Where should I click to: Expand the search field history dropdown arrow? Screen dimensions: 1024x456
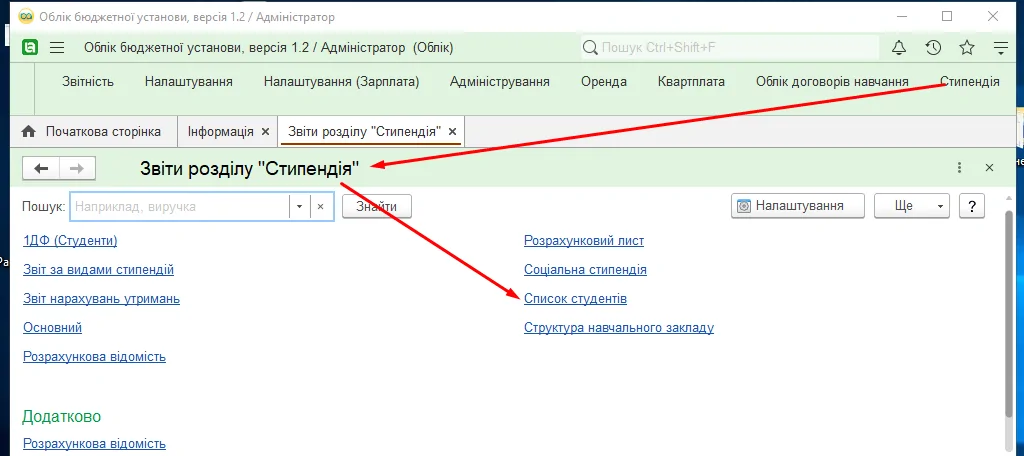click(x=299, y=206)
